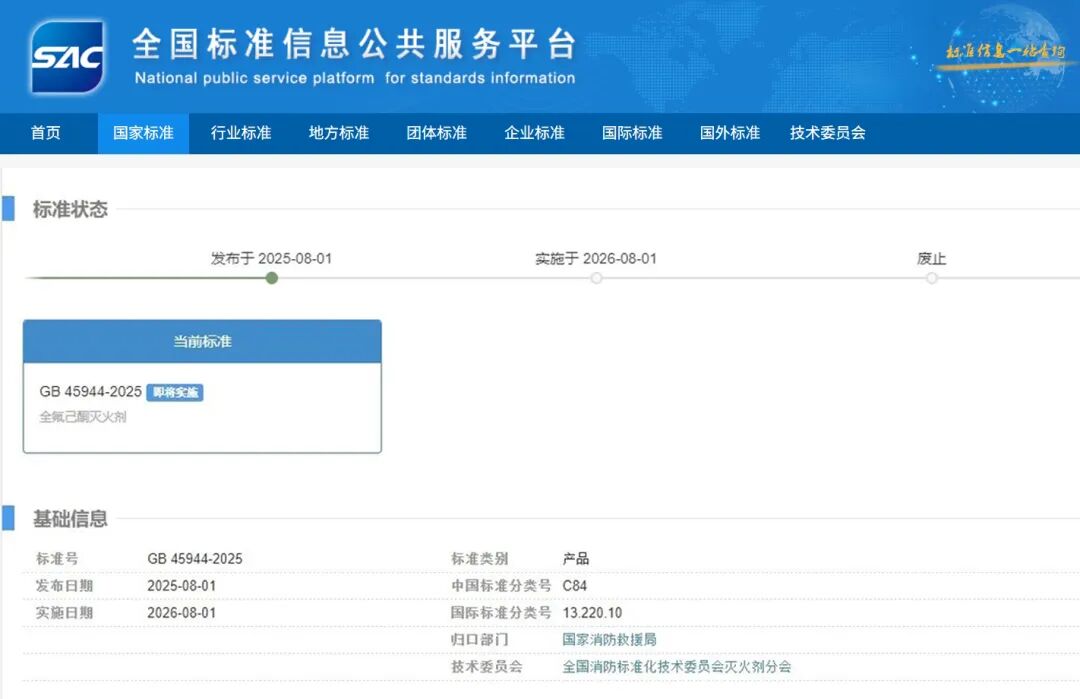Open GB 45944-2025 in current standard card
Image resolution: width=1080 pixels, height=699 pixels.
[90, 392]
